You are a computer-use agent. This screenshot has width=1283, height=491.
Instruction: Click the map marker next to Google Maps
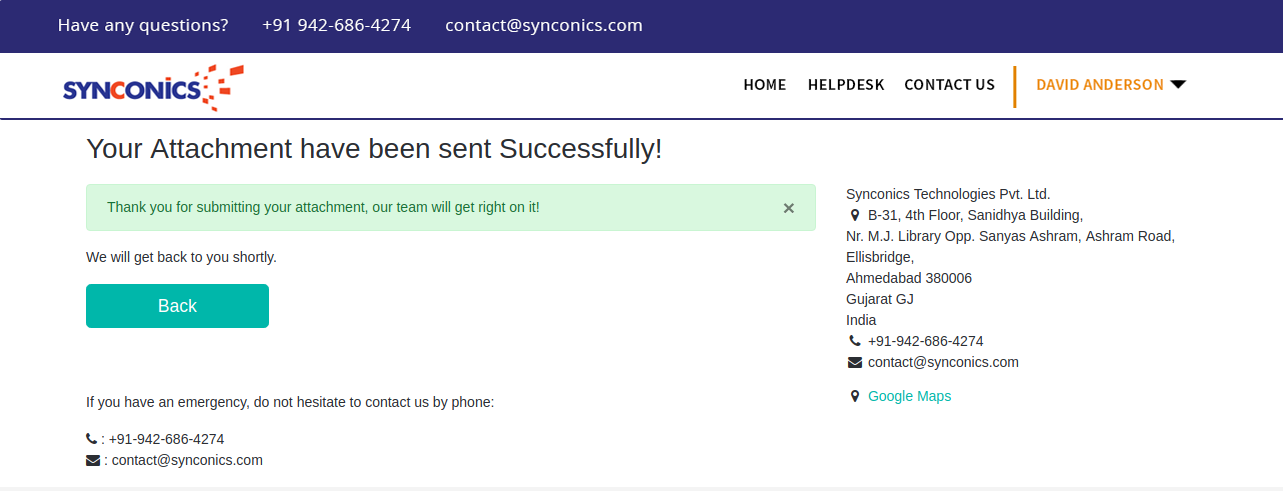point(855,396)
